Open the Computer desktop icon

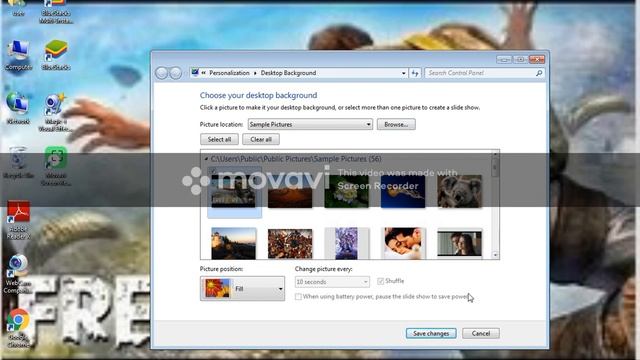tap(18, 56)
